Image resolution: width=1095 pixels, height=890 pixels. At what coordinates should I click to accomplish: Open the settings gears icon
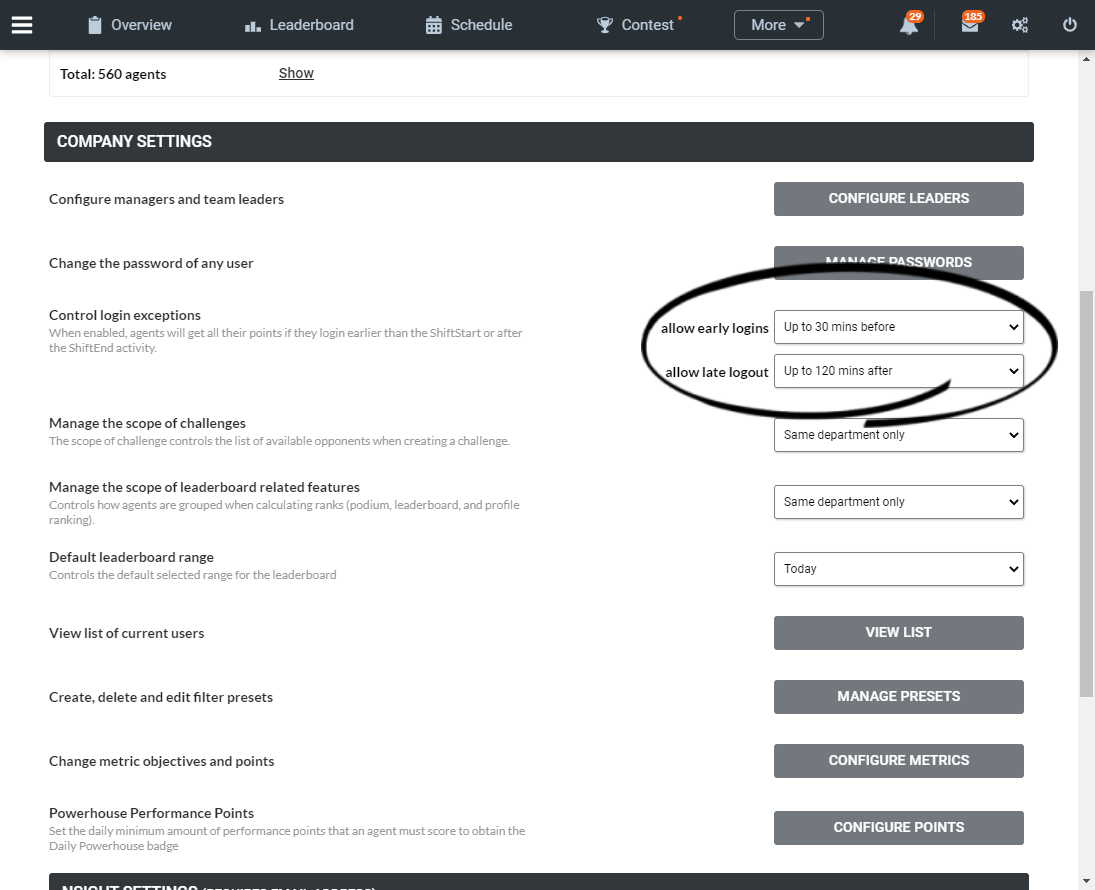(x=1020, y=25)
